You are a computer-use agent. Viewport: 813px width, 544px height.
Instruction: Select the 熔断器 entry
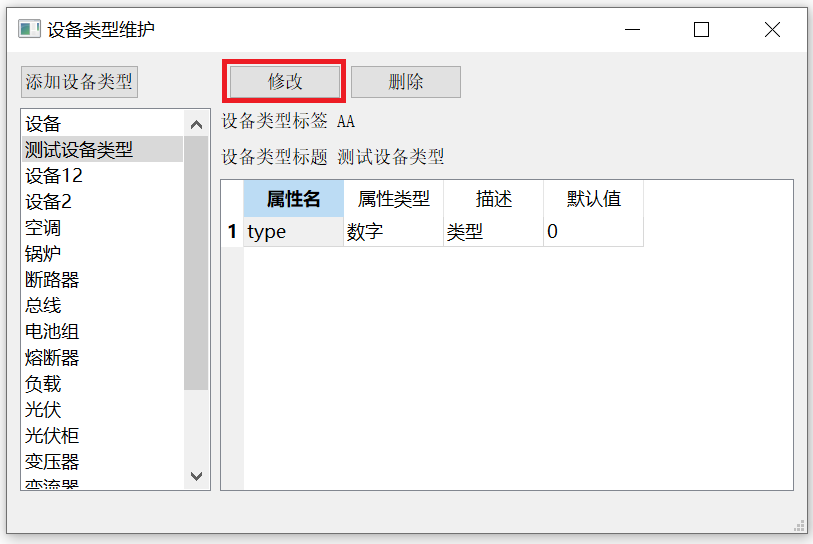(x=103, y=357)
